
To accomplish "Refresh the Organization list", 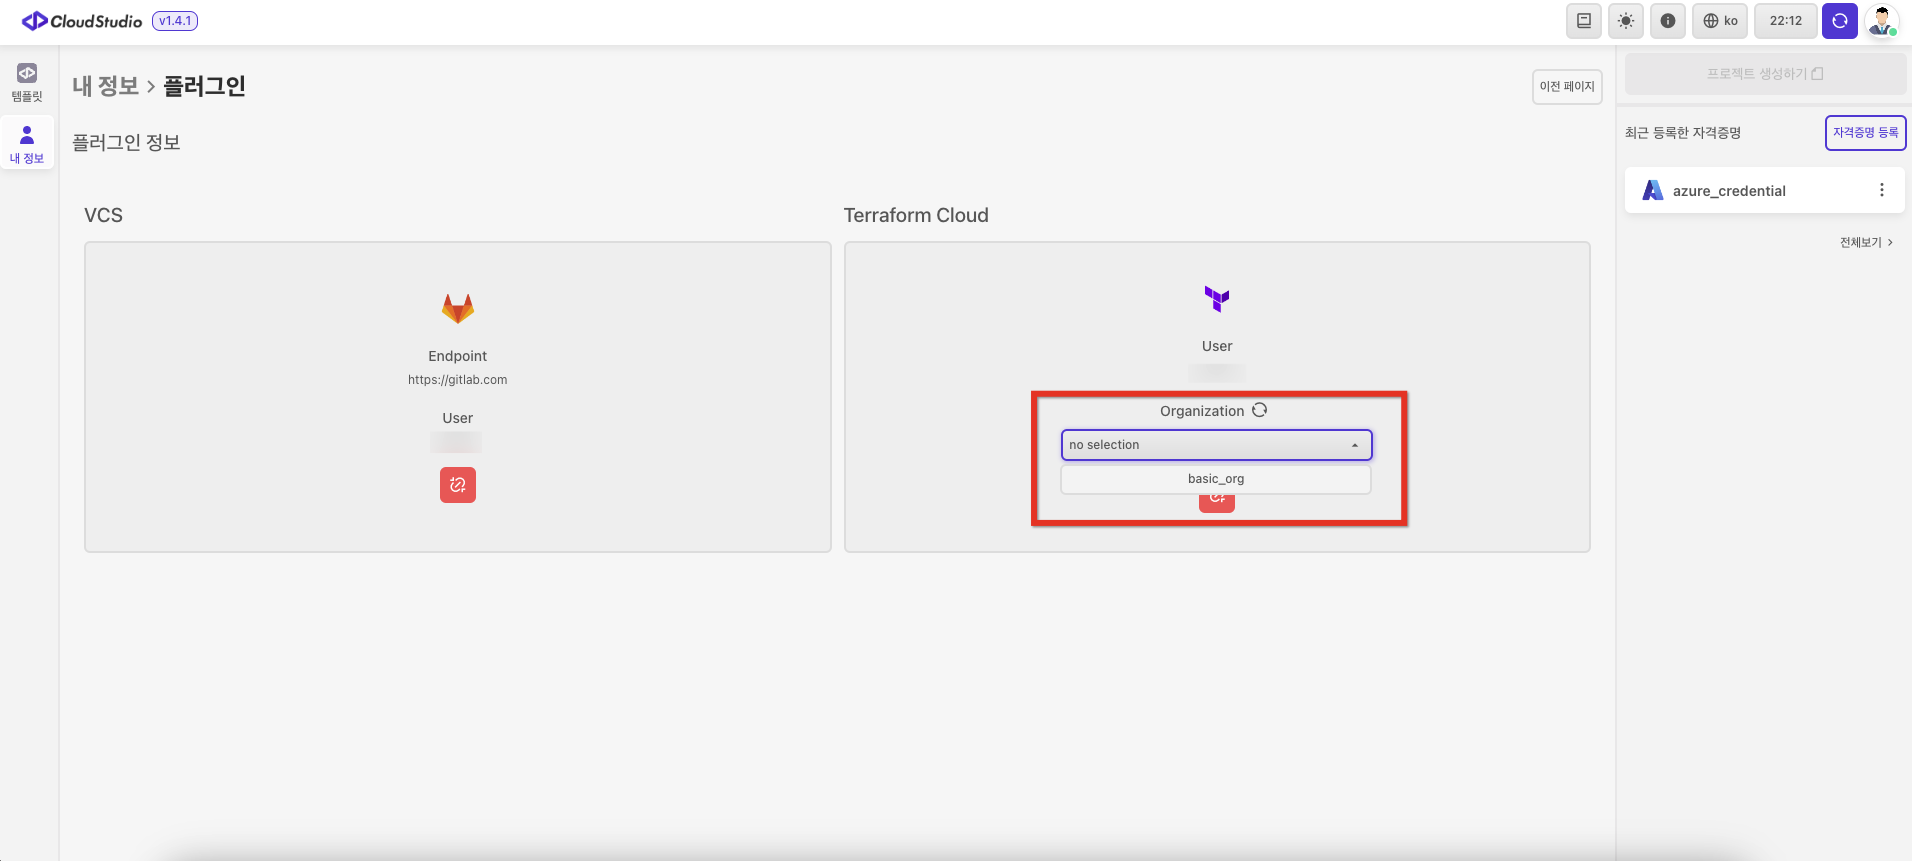I will pos(1260,410).
